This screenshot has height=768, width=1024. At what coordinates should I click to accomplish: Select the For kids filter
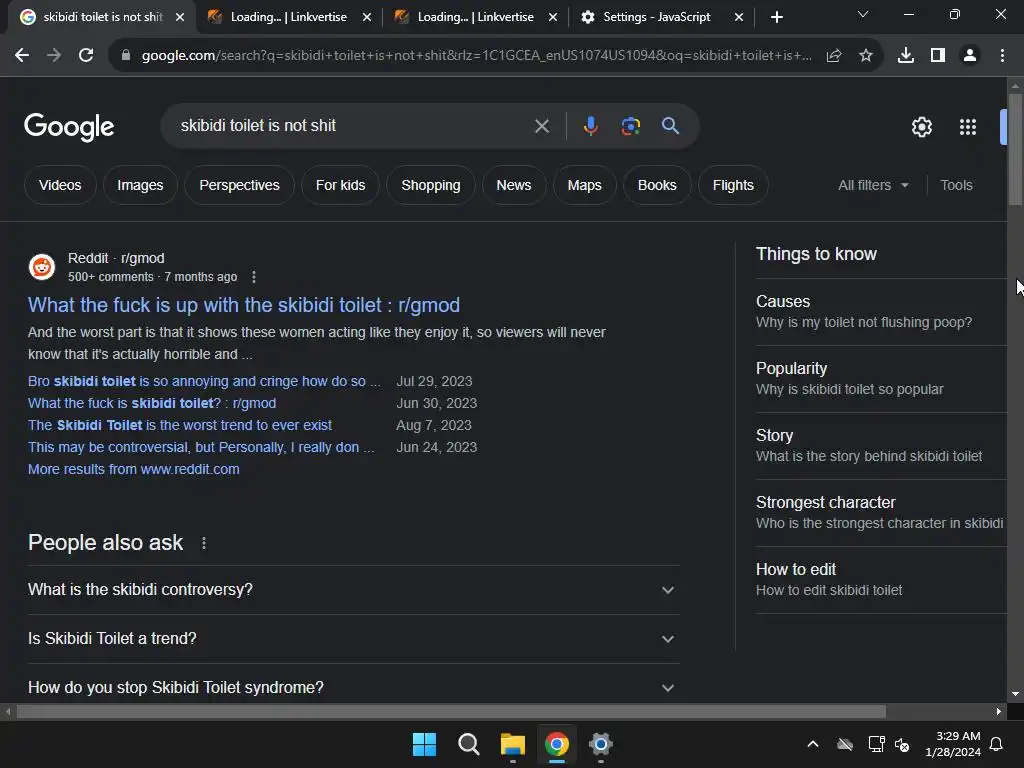tap(340, 185)
